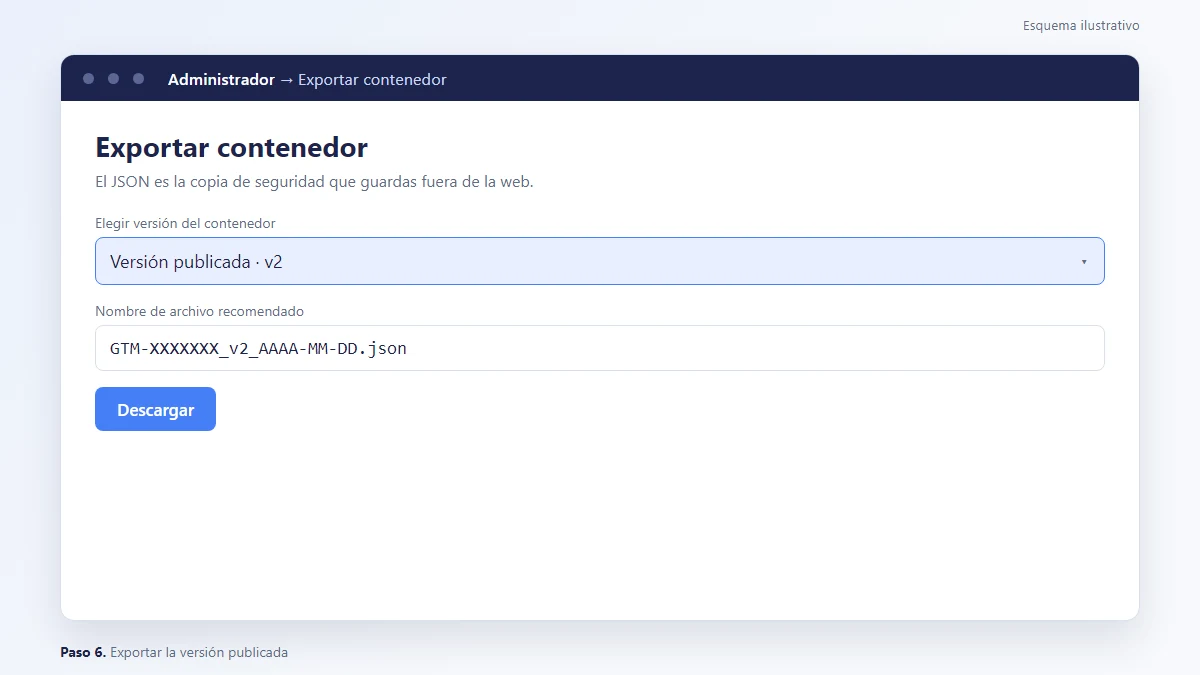This screenshot has width=1200, height=675.
Task: Click the Exportar contenedor main heading
Action: click(231, 148)
